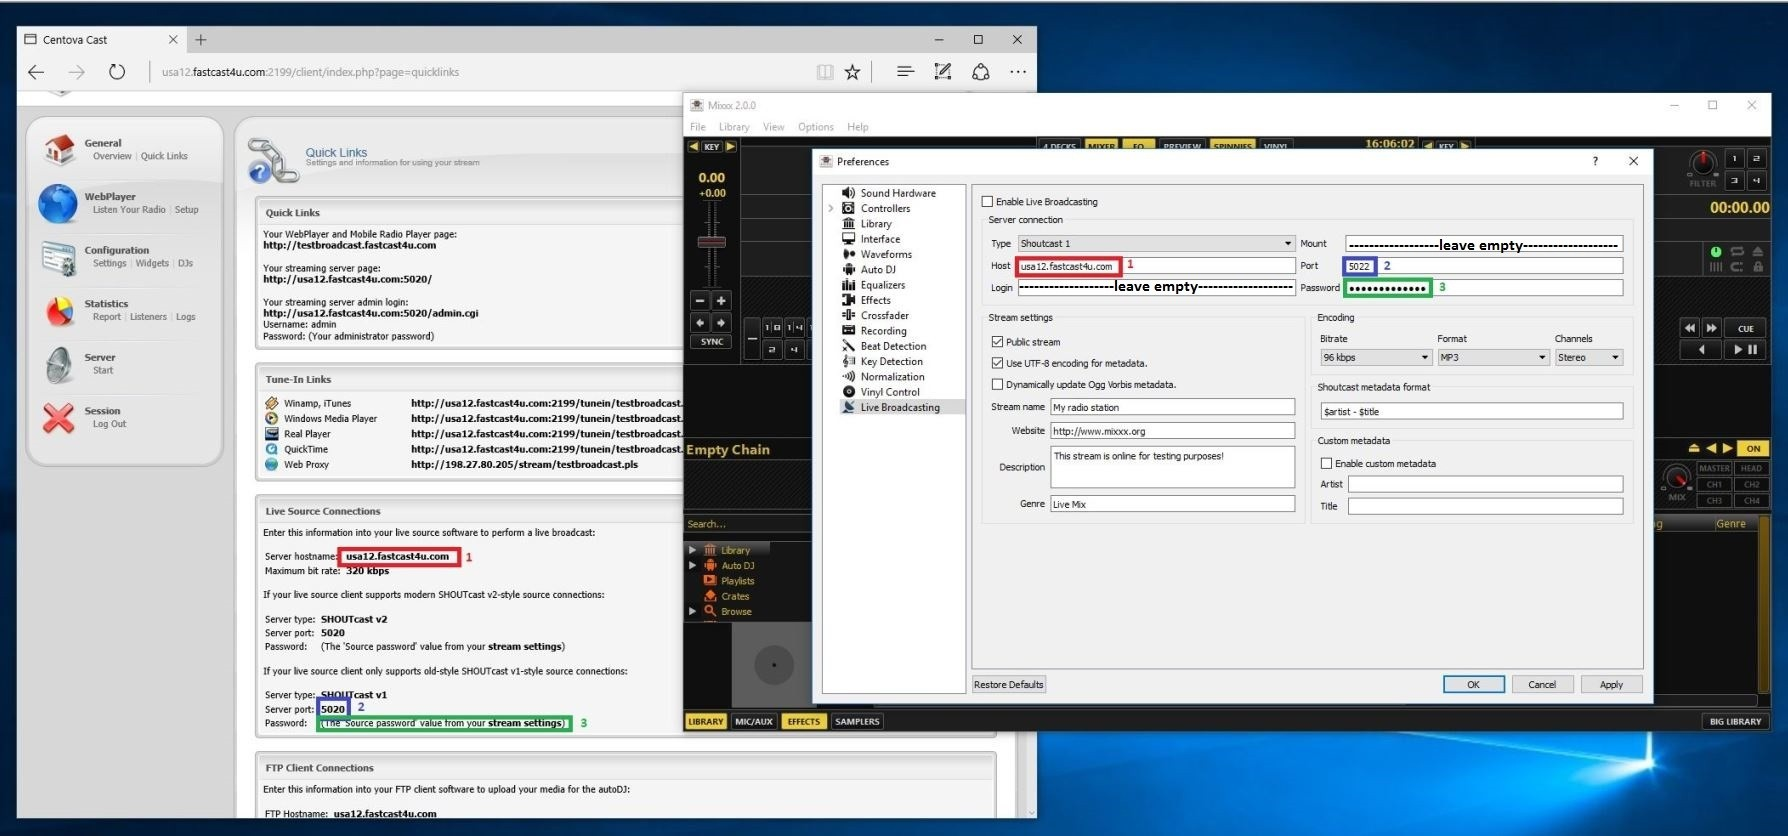Open browser reading view icon

[824, 71]
